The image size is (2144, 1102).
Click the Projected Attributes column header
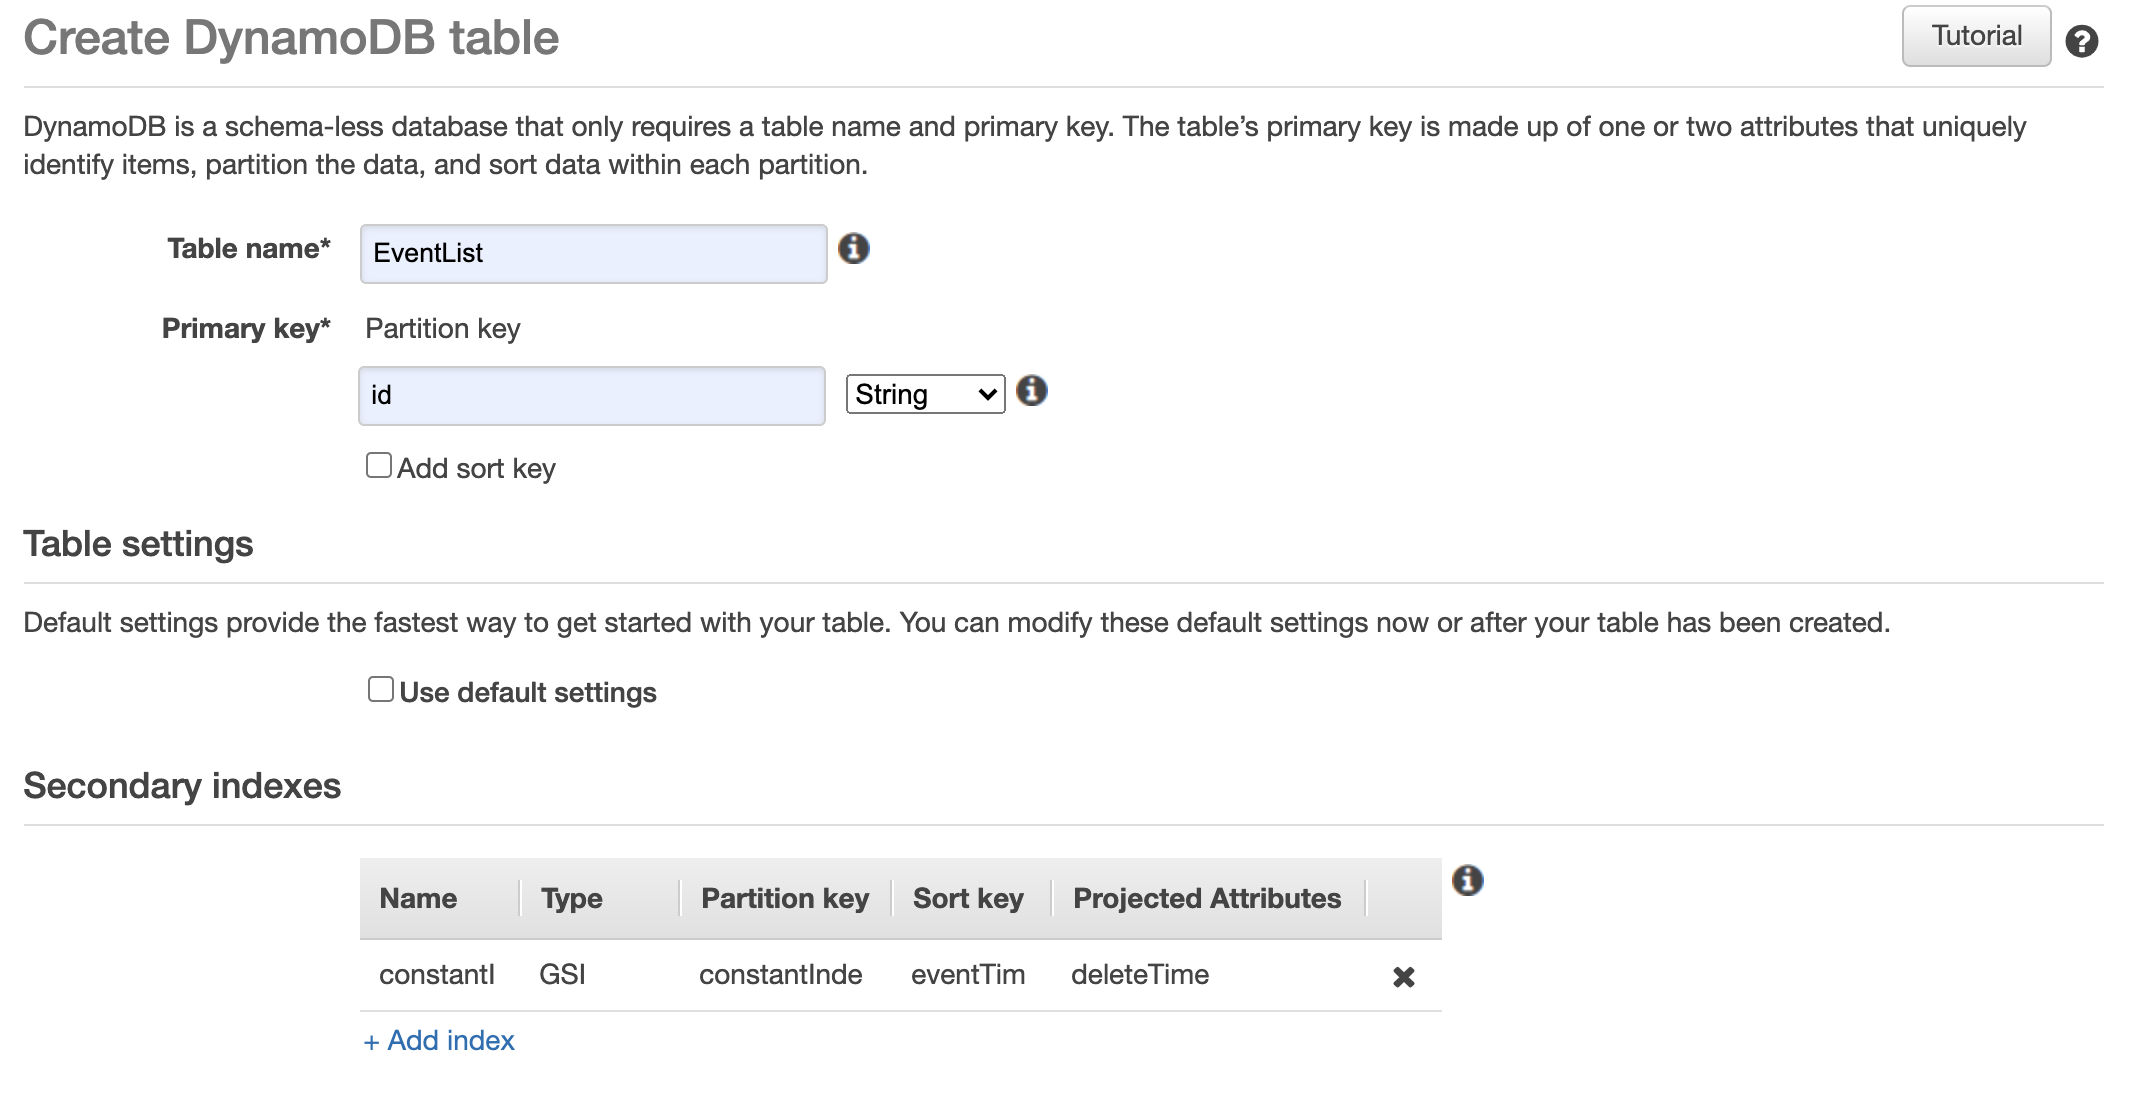(x=1206, y=898)
